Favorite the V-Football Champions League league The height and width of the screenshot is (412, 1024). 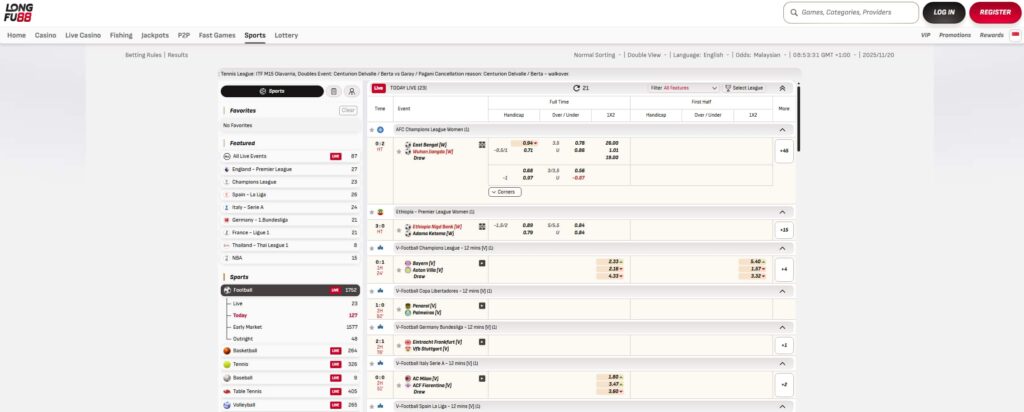tap(372, 248)
